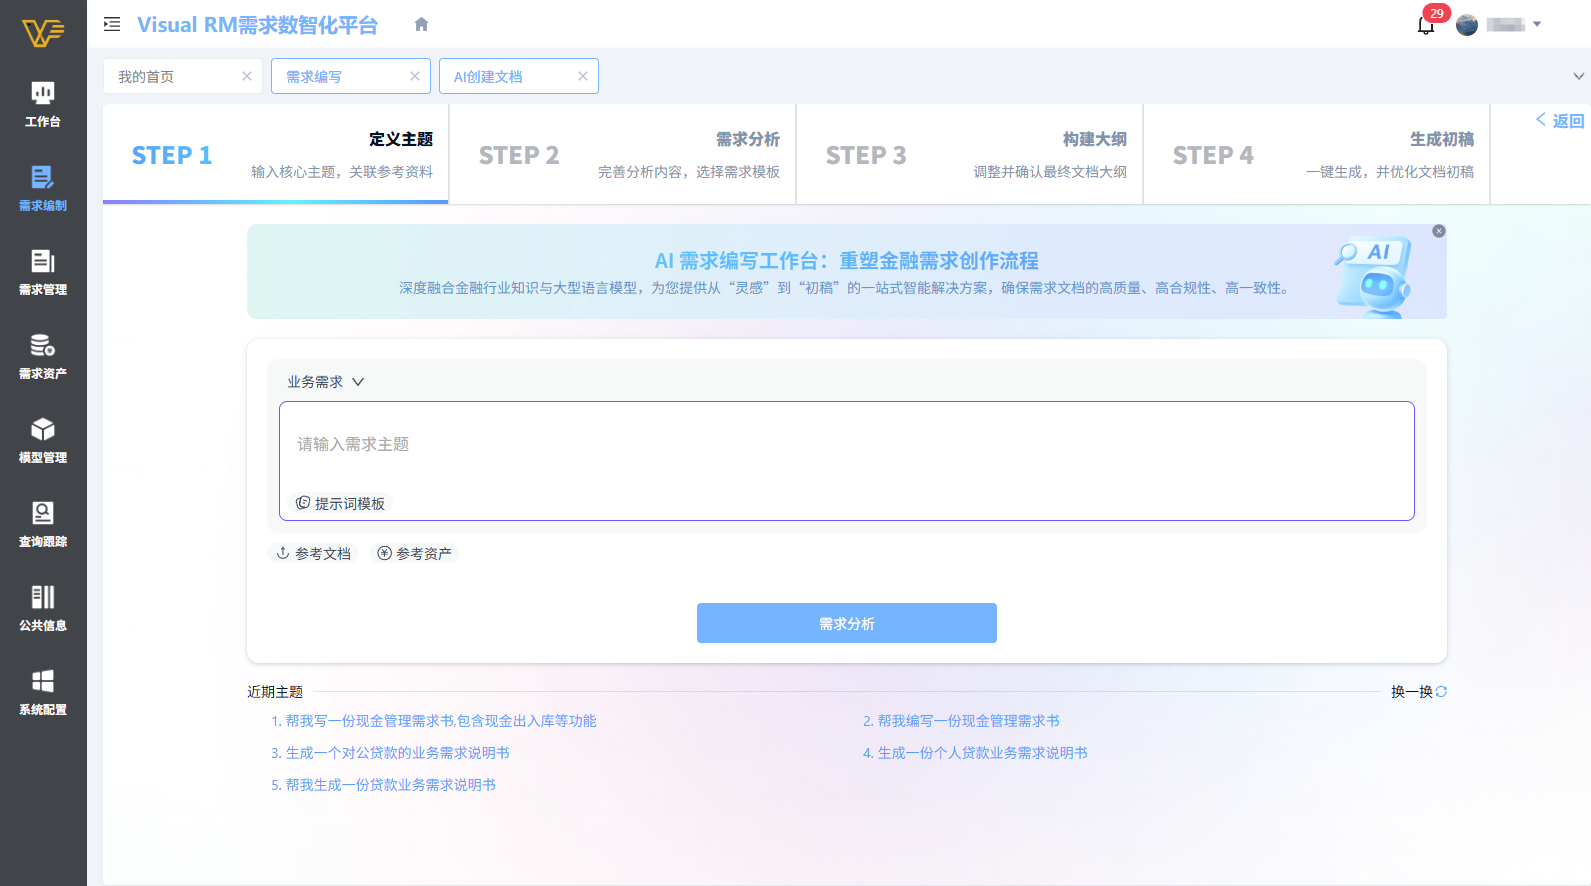Close the 需求编写 tab

415,76
